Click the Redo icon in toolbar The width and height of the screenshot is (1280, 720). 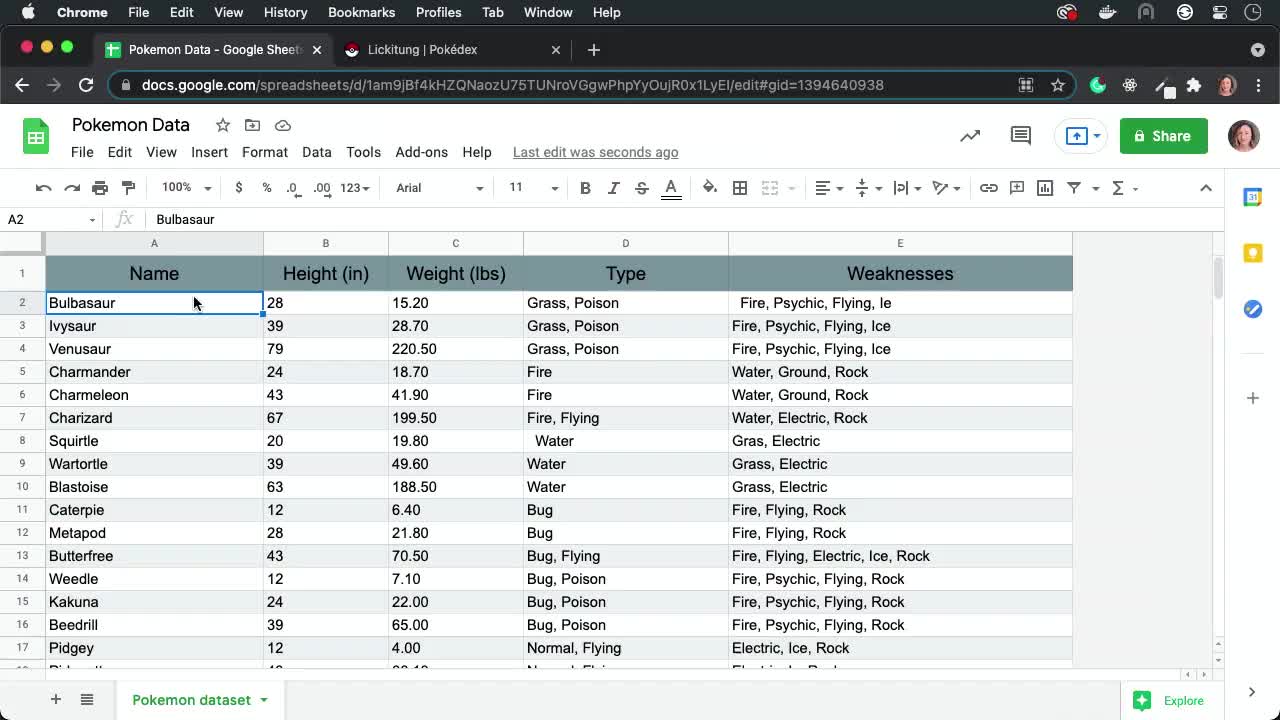pos(72,188)
